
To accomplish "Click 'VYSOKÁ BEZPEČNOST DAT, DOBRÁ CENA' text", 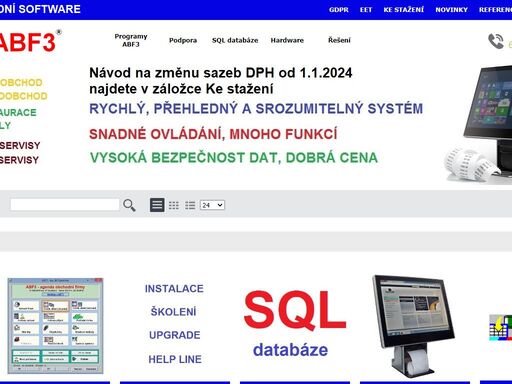I will tap(234, 158).
